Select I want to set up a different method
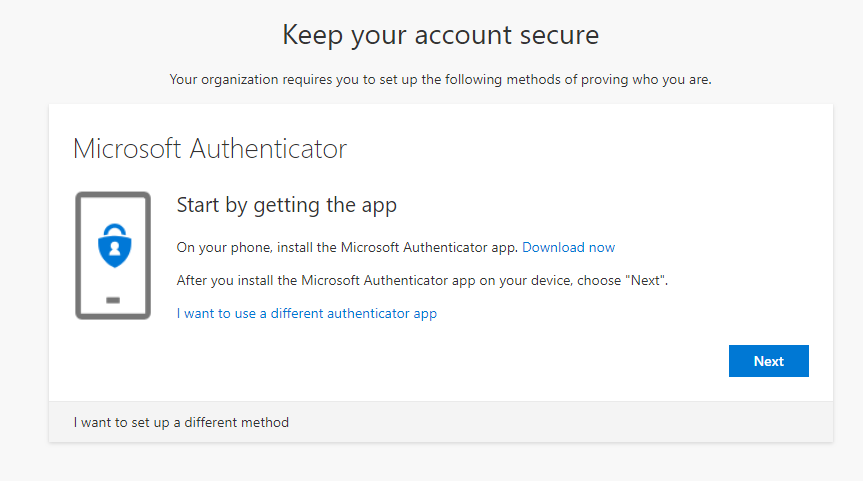Image resolution: width=863 pixels, height=481 pixels. (181, 423)
